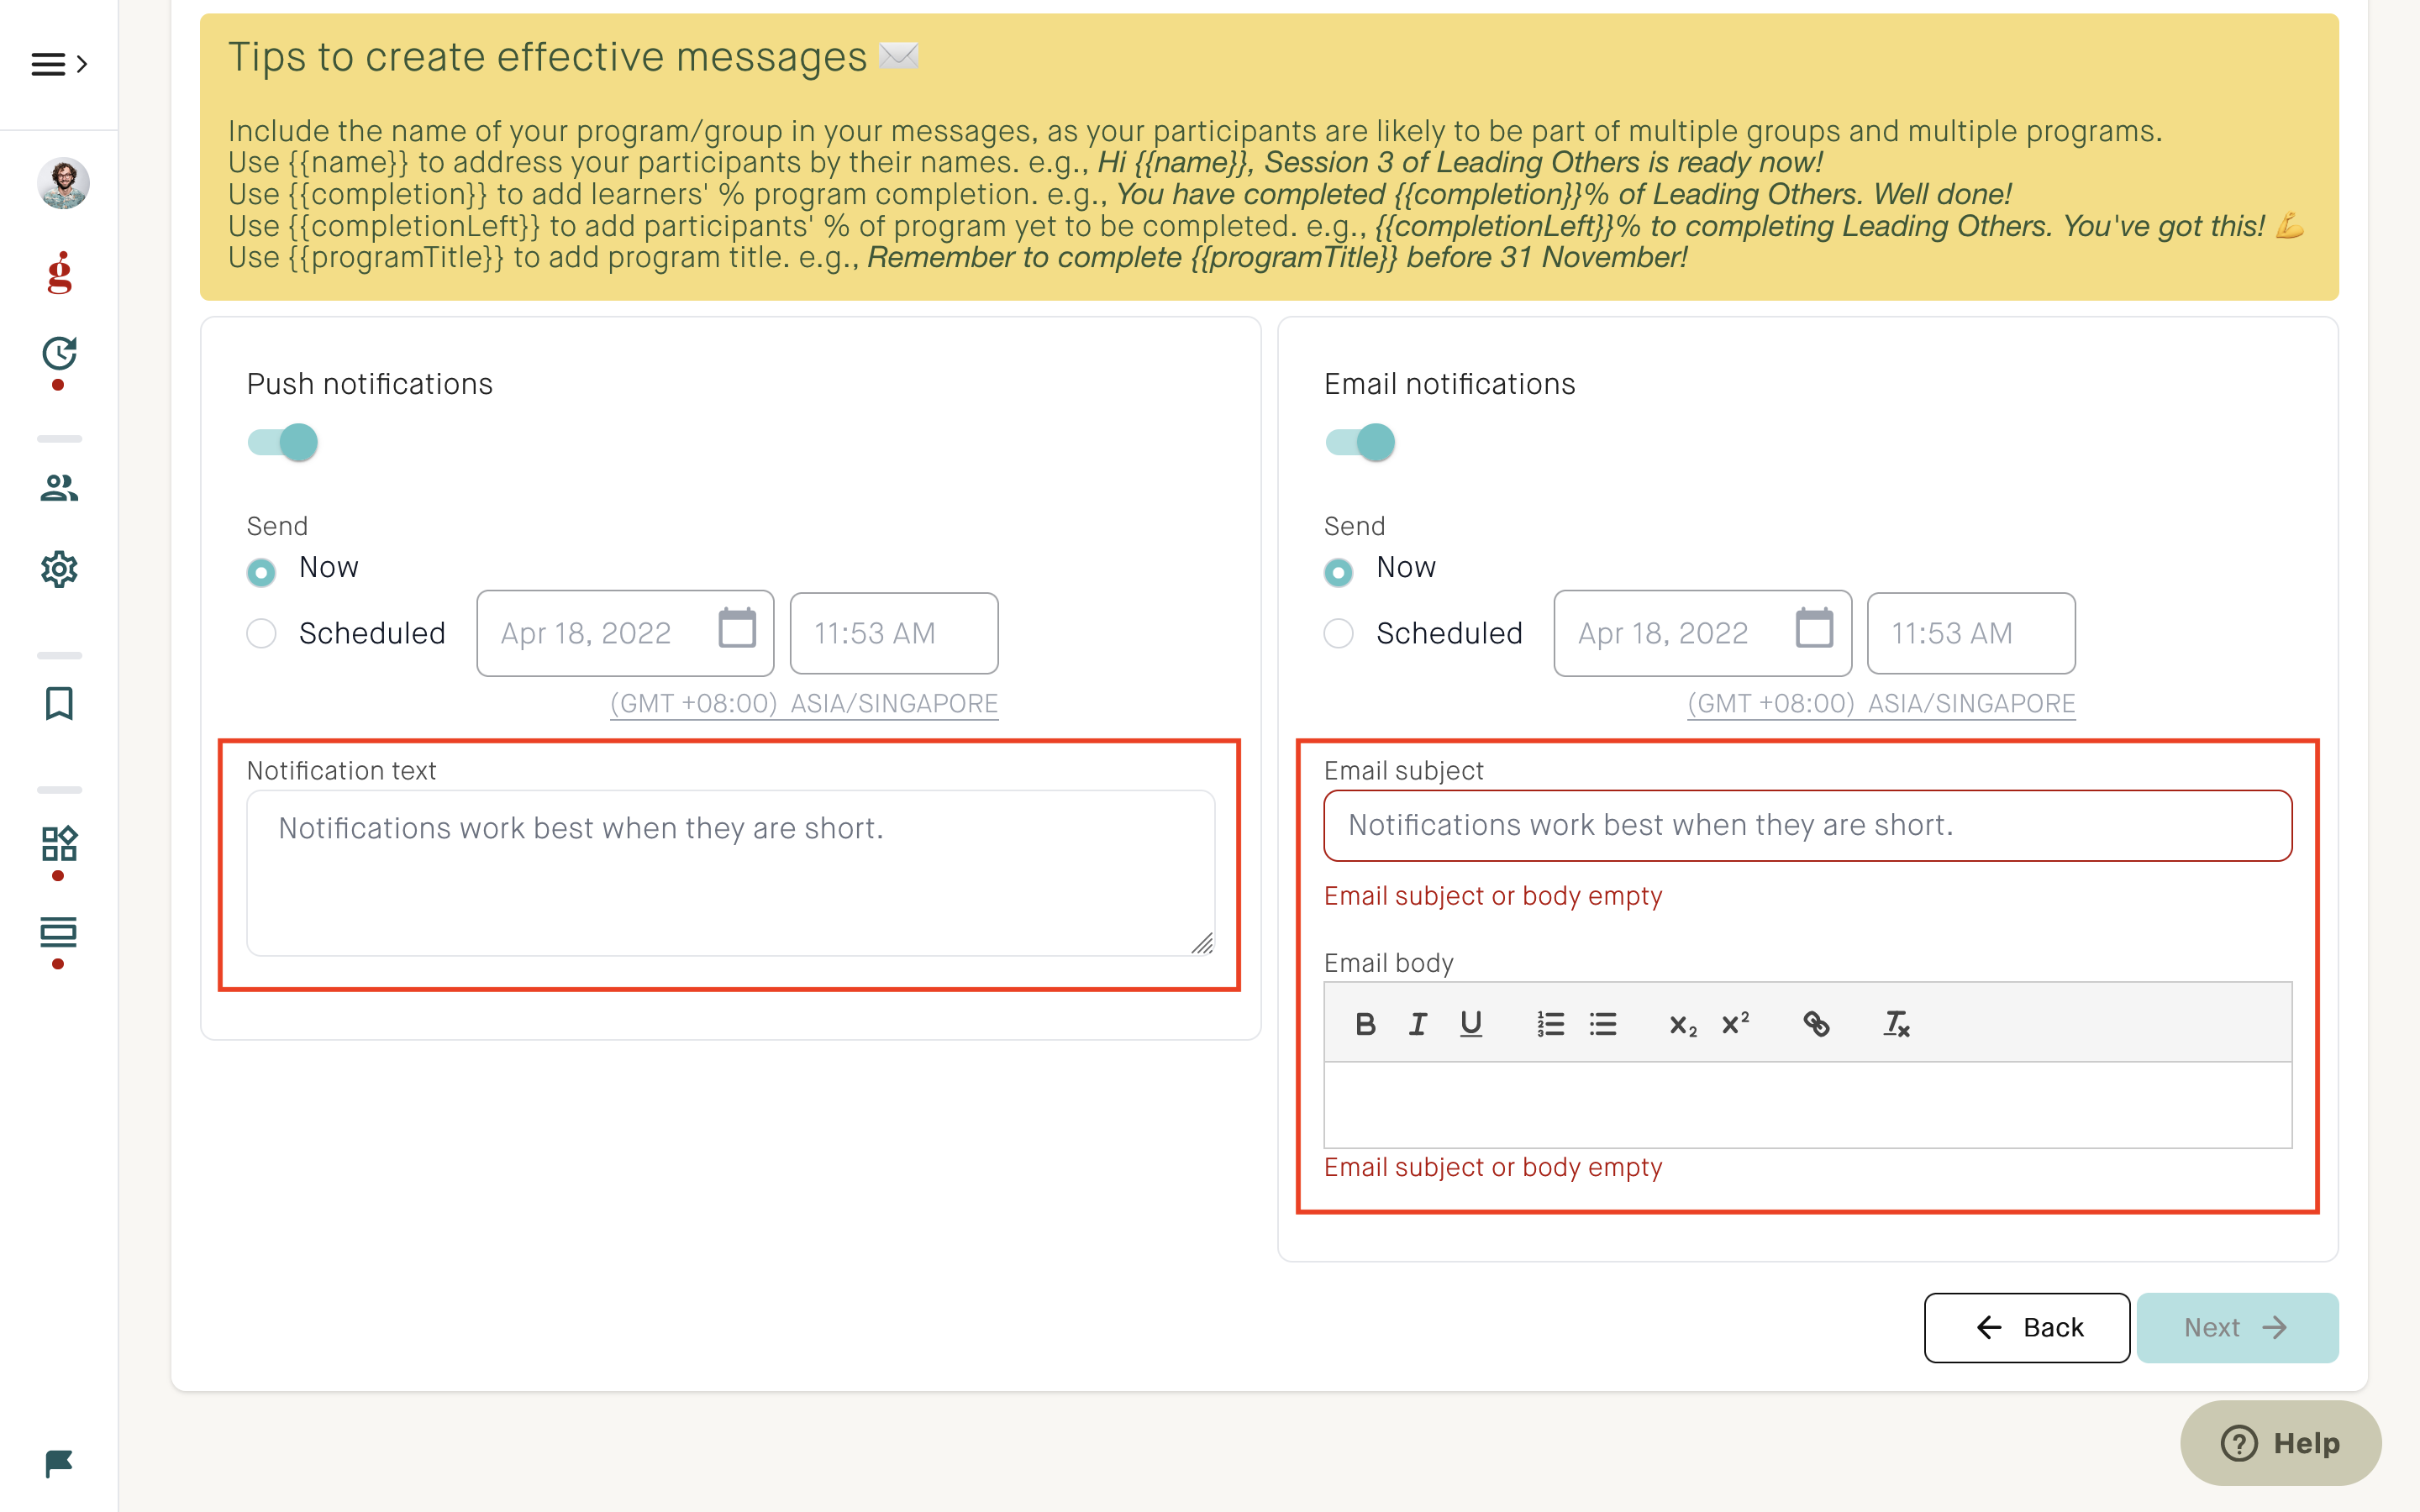Viewport: 2420px width, 1512px height.
Task: Open the participants people icon
Action: pos(59,488)
